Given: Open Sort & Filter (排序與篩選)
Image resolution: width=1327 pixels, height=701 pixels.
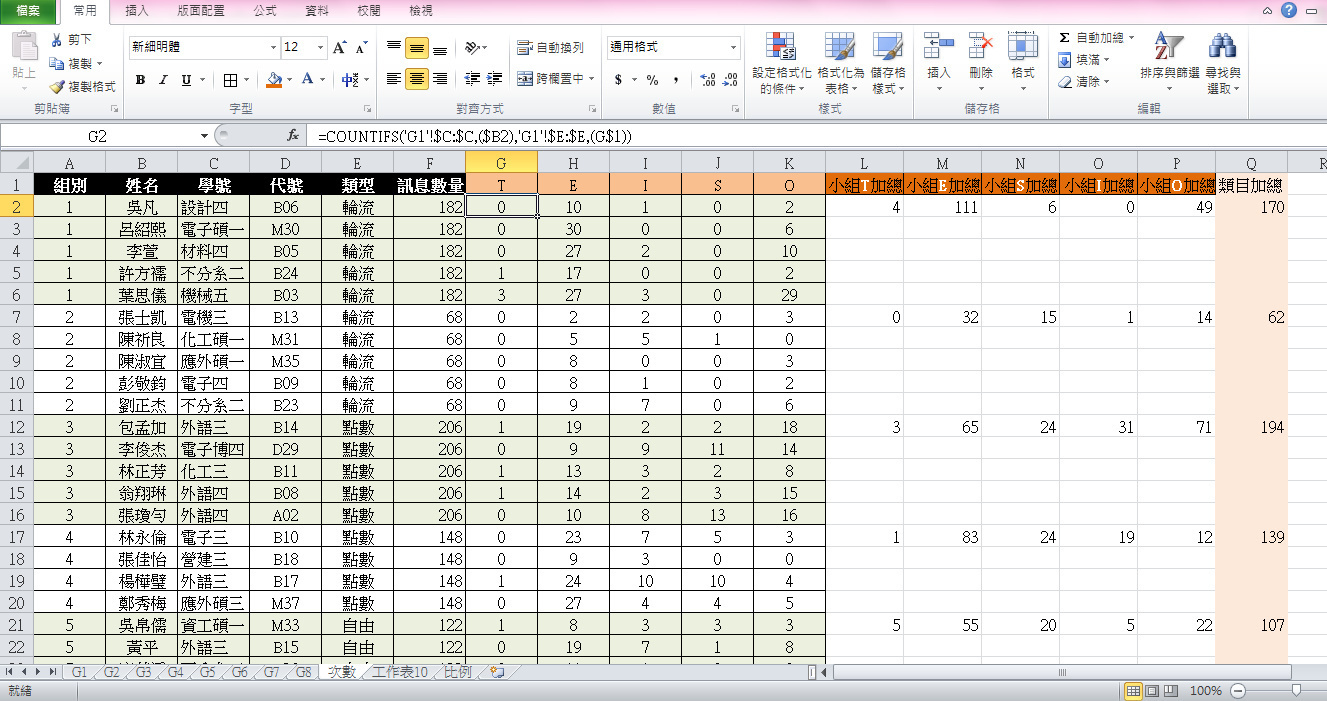Looking at the screenshot, I should pyautogui.click(x=1169, y=62).
